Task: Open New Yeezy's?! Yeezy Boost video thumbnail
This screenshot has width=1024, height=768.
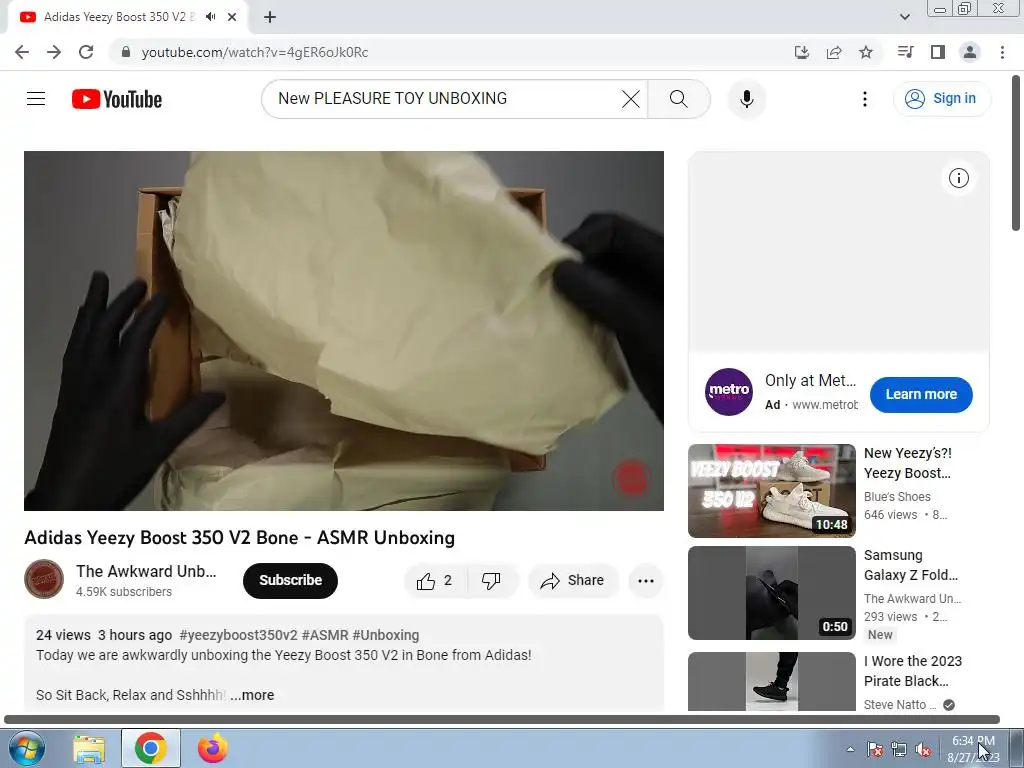Action: click(x=771, y=490)
